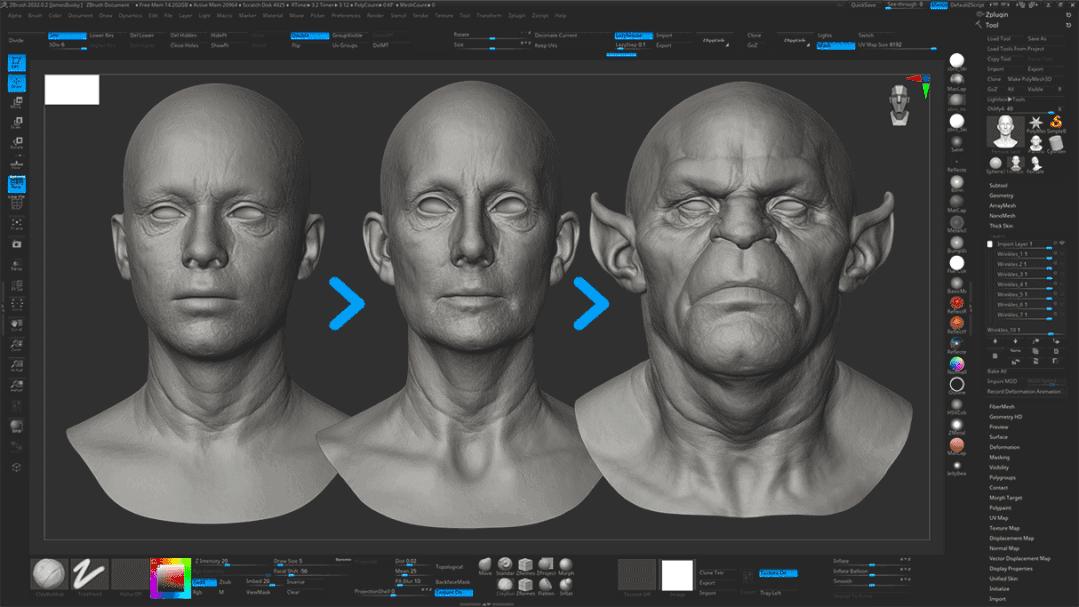Select the Sphere3D primitive icon

[x=995, y=161]
